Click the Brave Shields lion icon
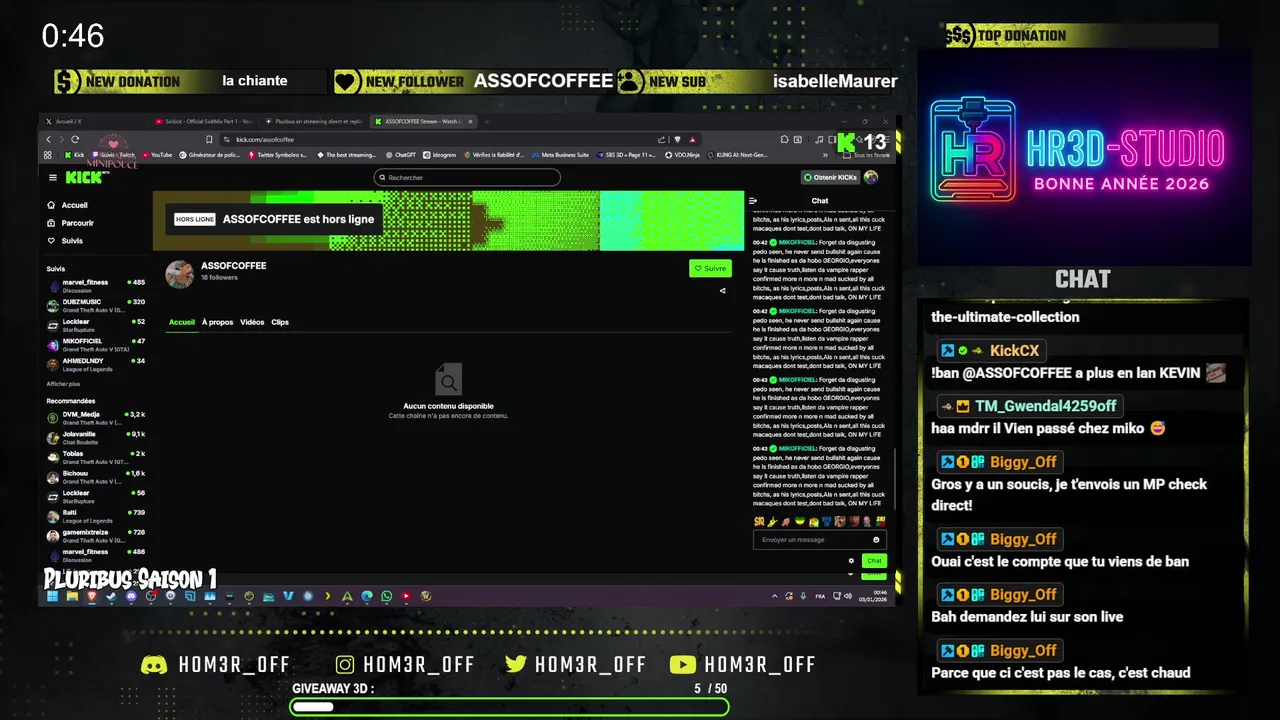1280x720 pixels. (677, 139)
